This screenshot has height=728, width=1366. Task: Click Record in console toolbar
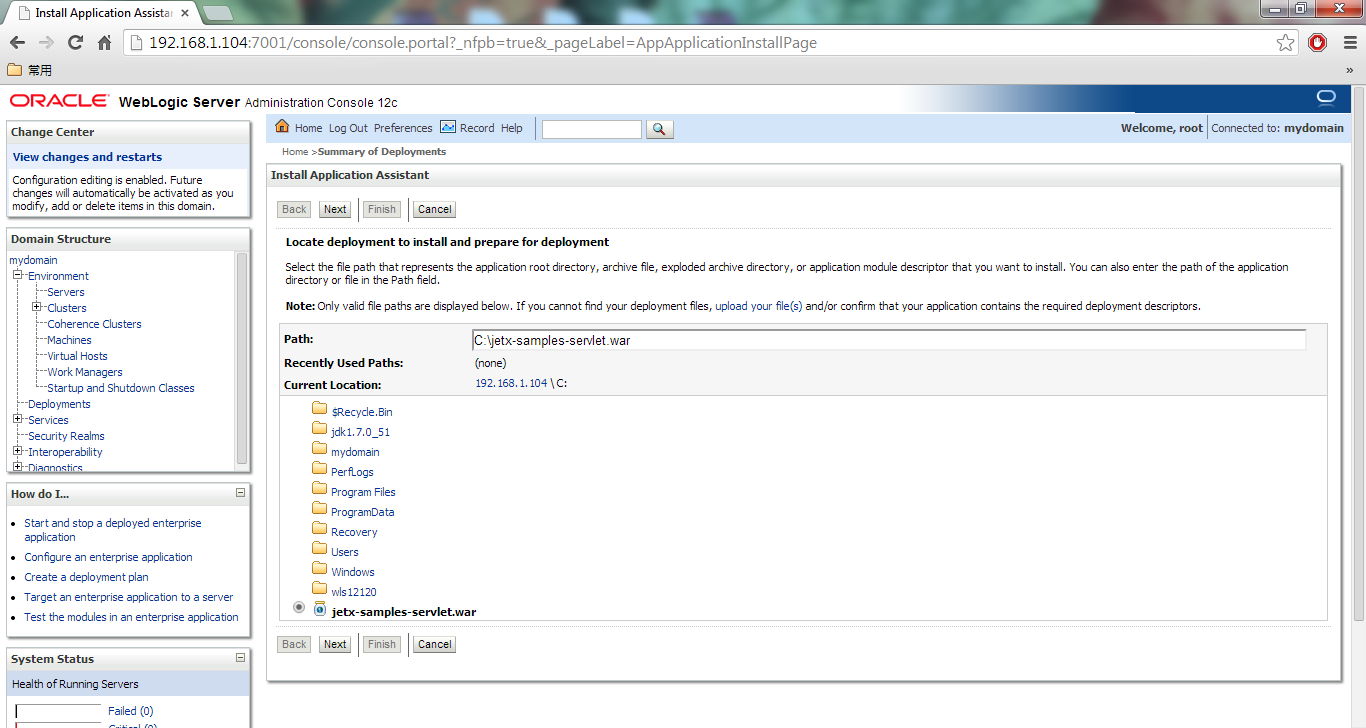coord(477,128)
